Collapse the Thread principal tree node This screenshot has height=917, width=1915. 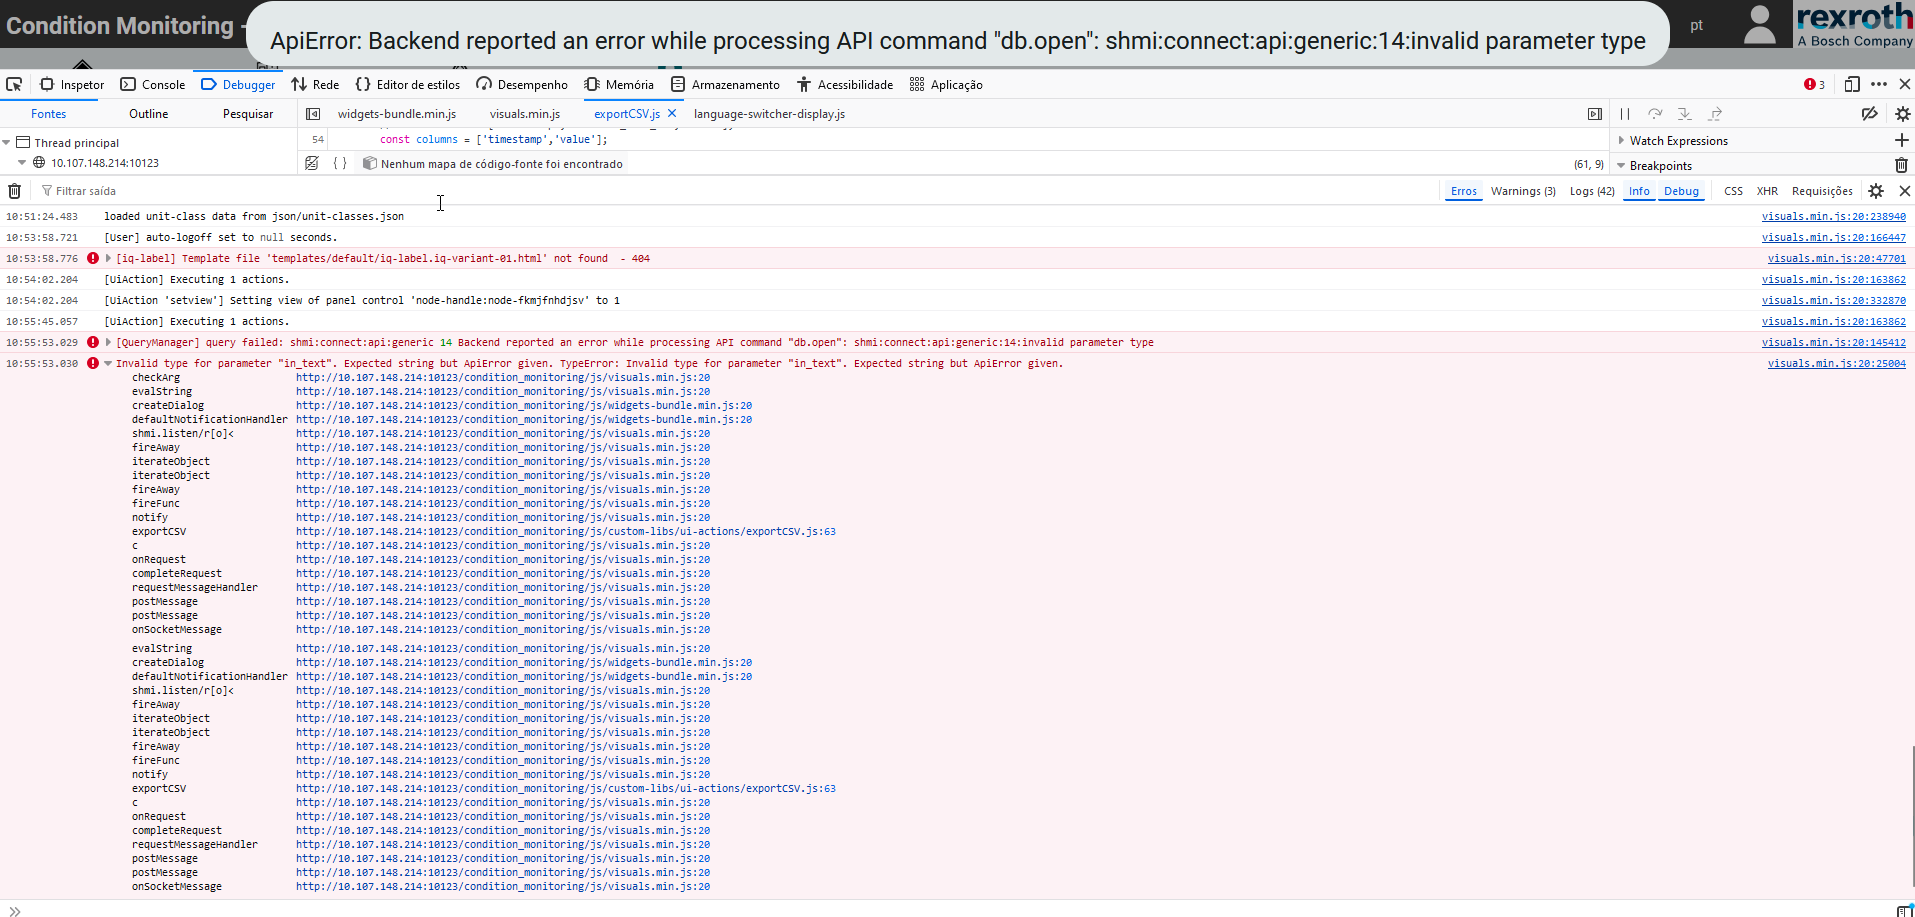click(x=7, y=143)
